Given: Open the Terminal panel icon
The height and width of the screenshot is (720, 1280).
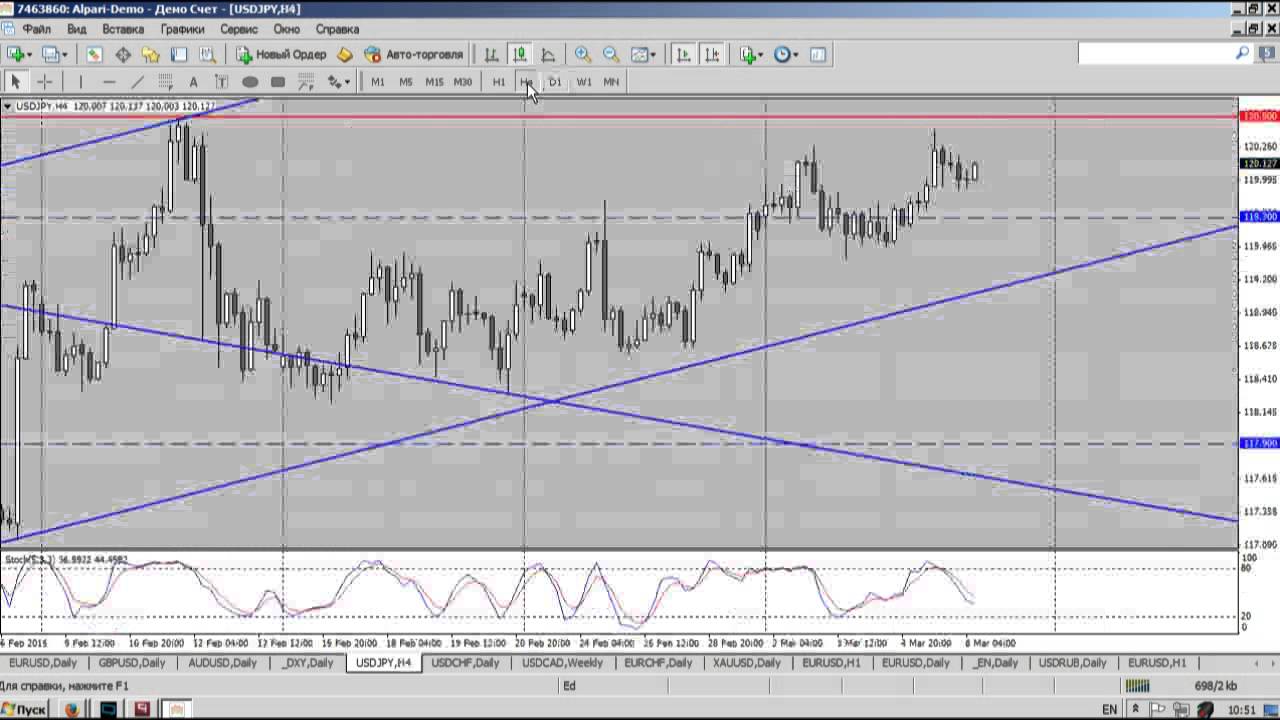Looking at the screenshot, I should point(179,55).
